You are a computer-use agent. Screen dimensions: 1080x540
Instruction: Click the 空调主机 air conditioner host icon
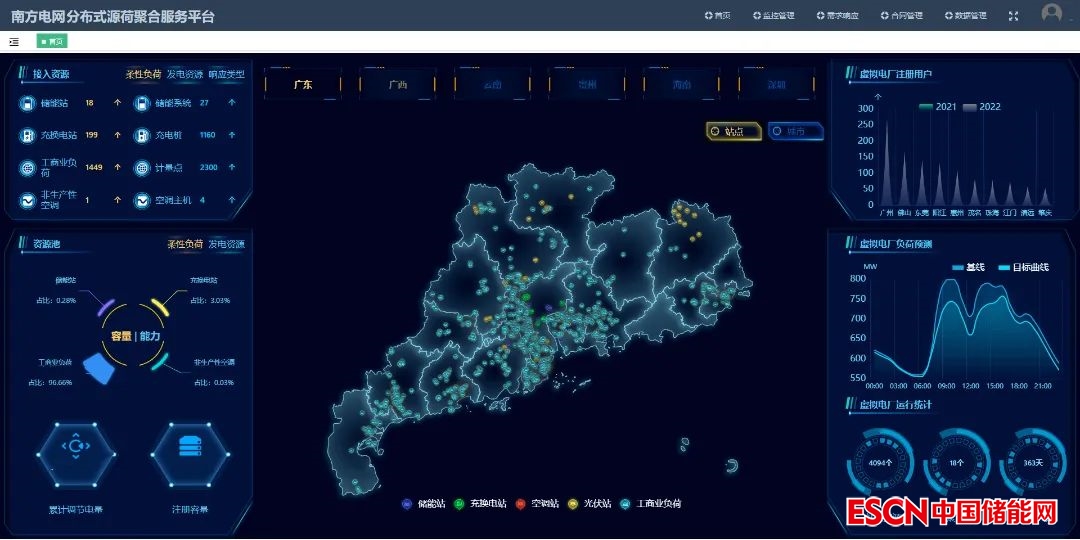coord(142,200)
